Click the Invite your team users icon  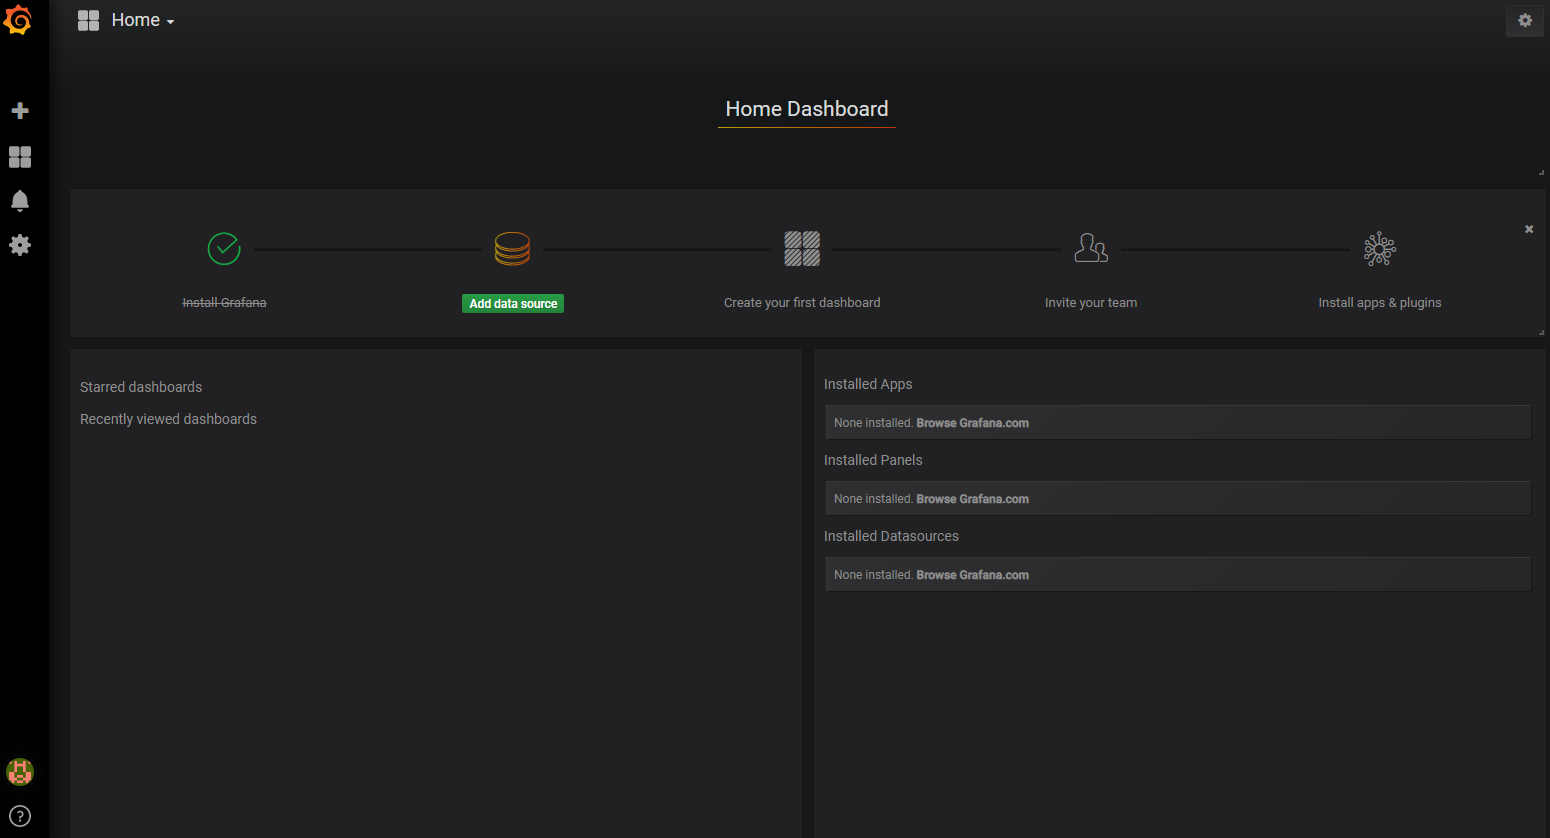point(1090,249)
